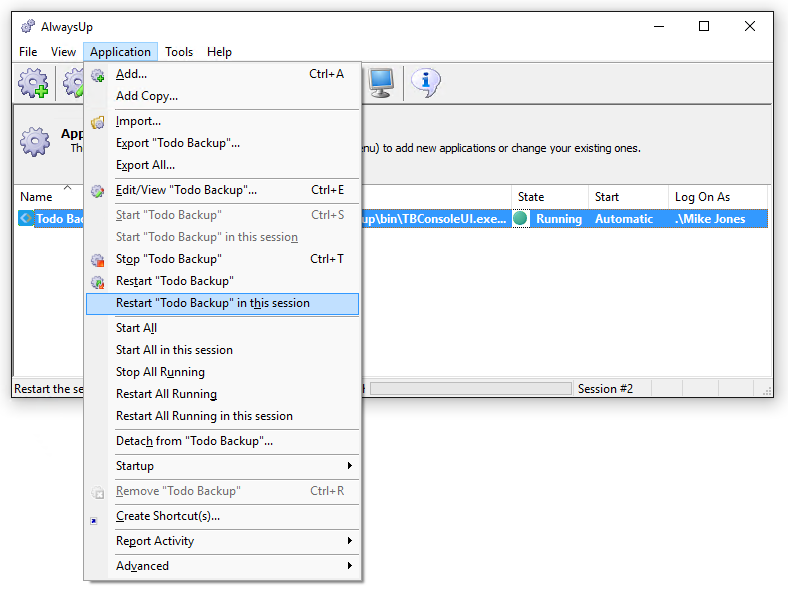This screenshot has height=590, width=788.
Task: Choose Create Shortcut(s)... entry
Action: [x=223, y=516]
